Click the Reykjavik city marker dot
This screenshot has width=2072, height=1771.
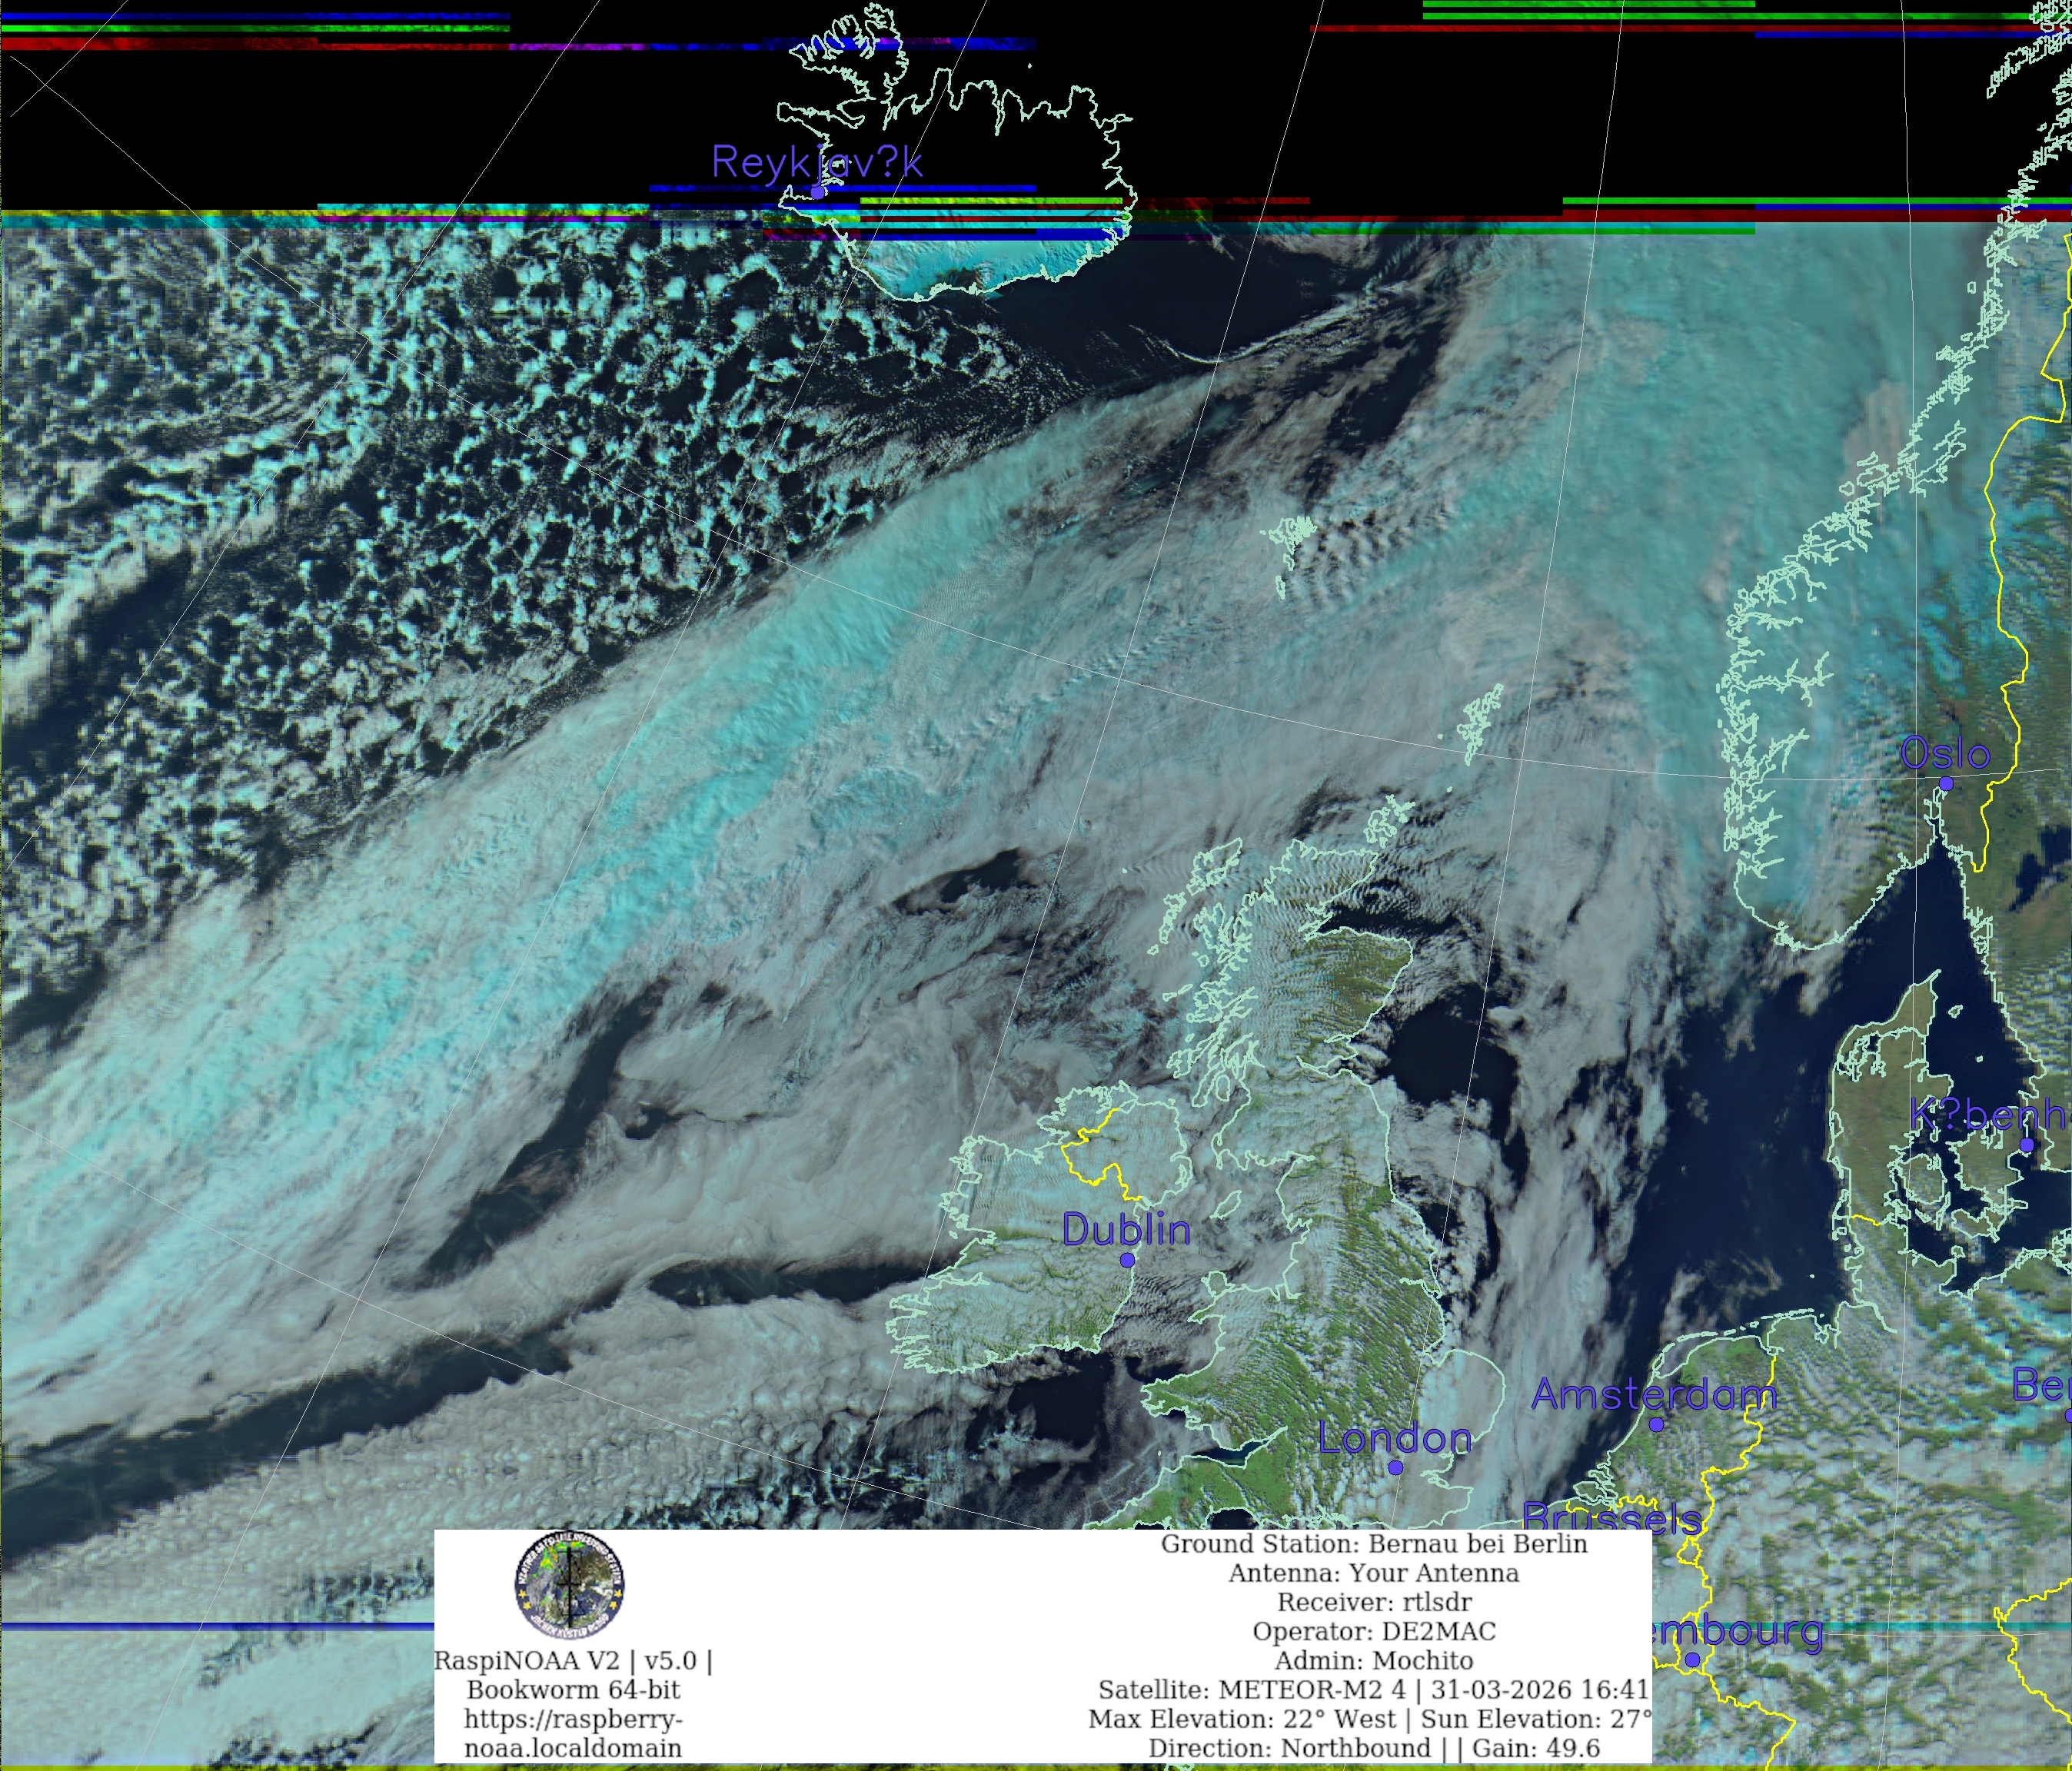(x=818, y=192)
